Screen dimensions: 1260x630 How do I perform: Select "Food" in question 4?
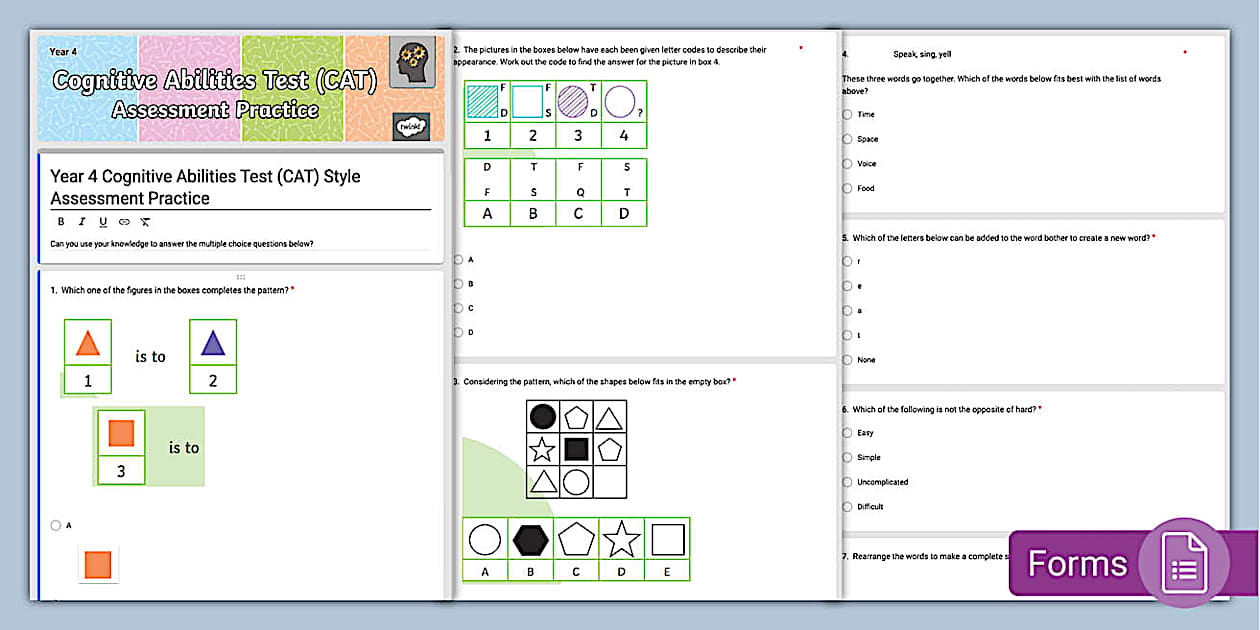click(x=847, y=188)
